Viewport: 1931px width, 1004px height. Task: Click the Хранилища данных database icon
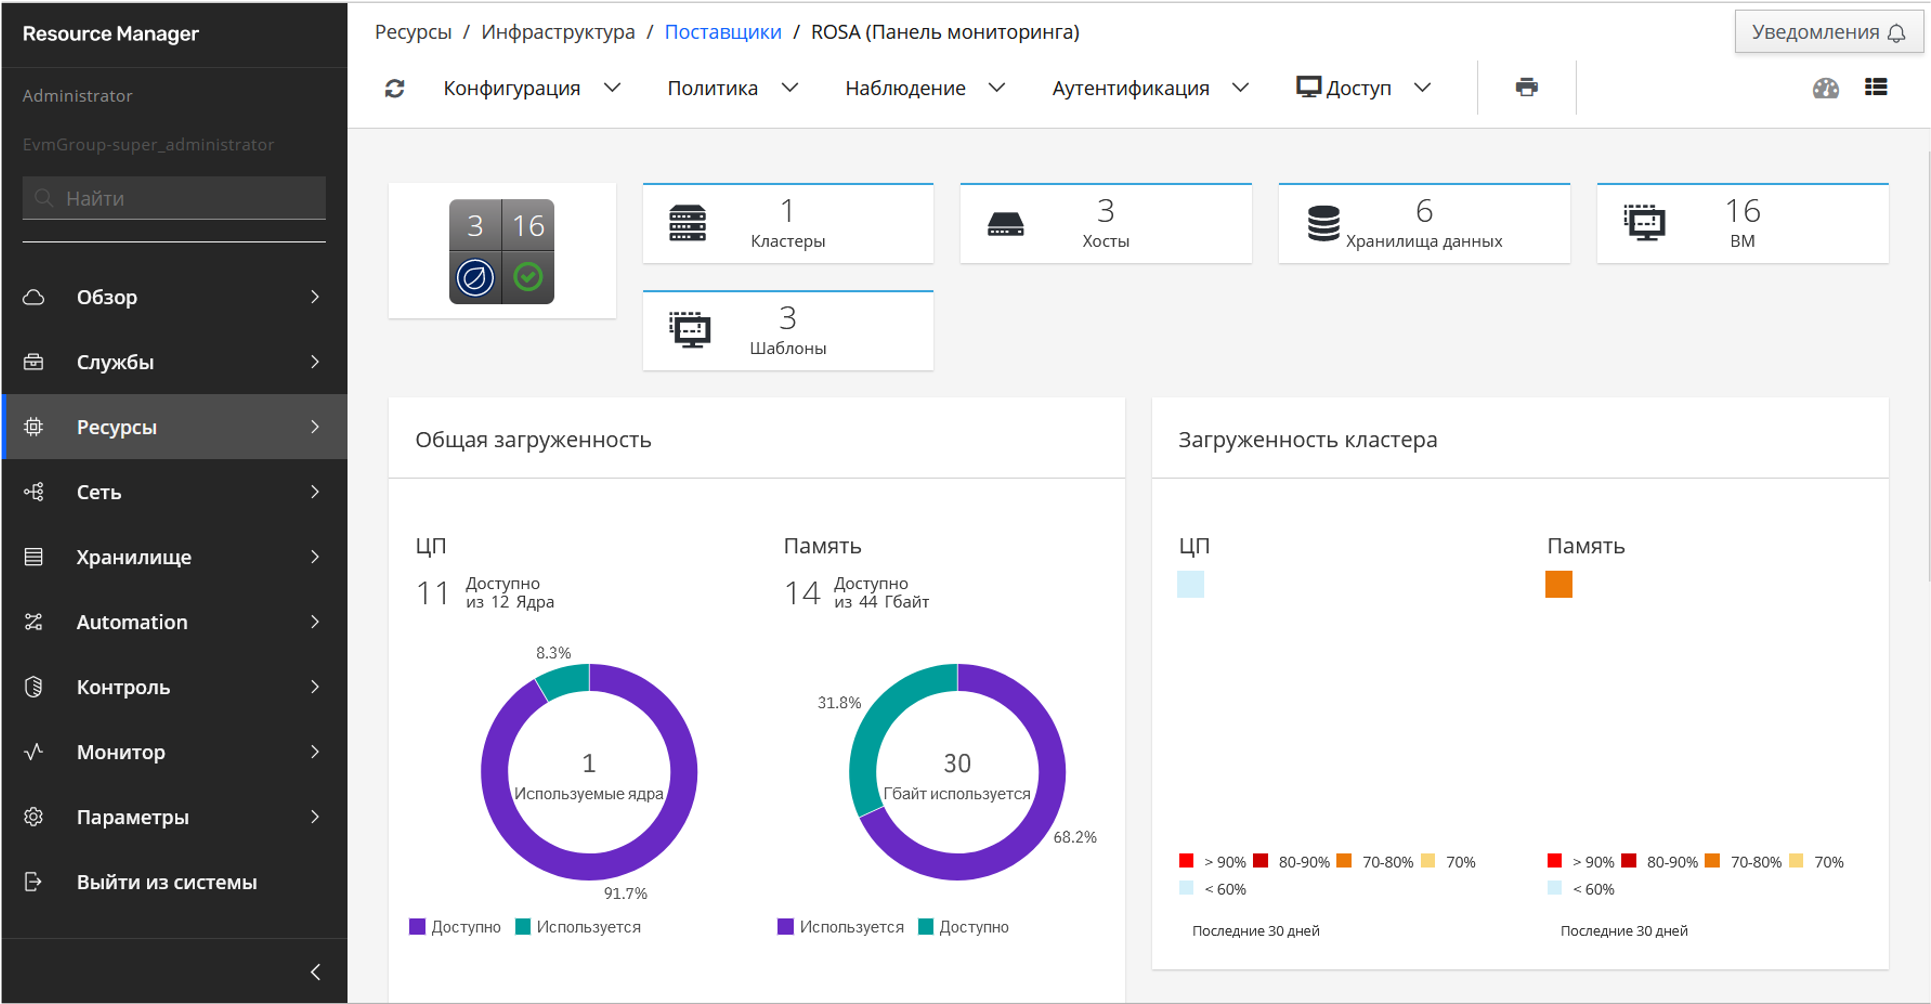pos(1323,224)
